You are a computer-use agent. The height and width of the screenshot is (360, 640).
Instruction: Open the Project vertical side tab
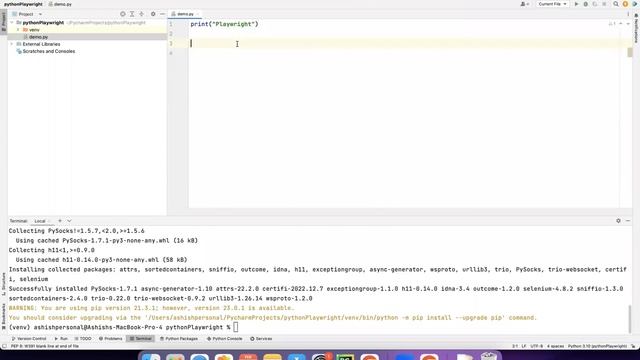tap(4, 22)
